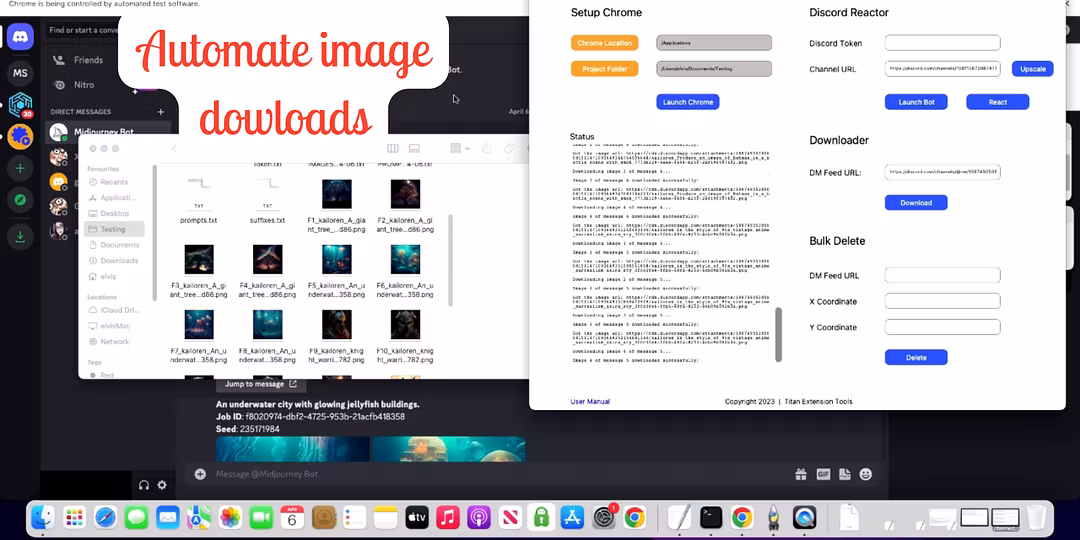Open Terminal from the dock

[711, 517]
